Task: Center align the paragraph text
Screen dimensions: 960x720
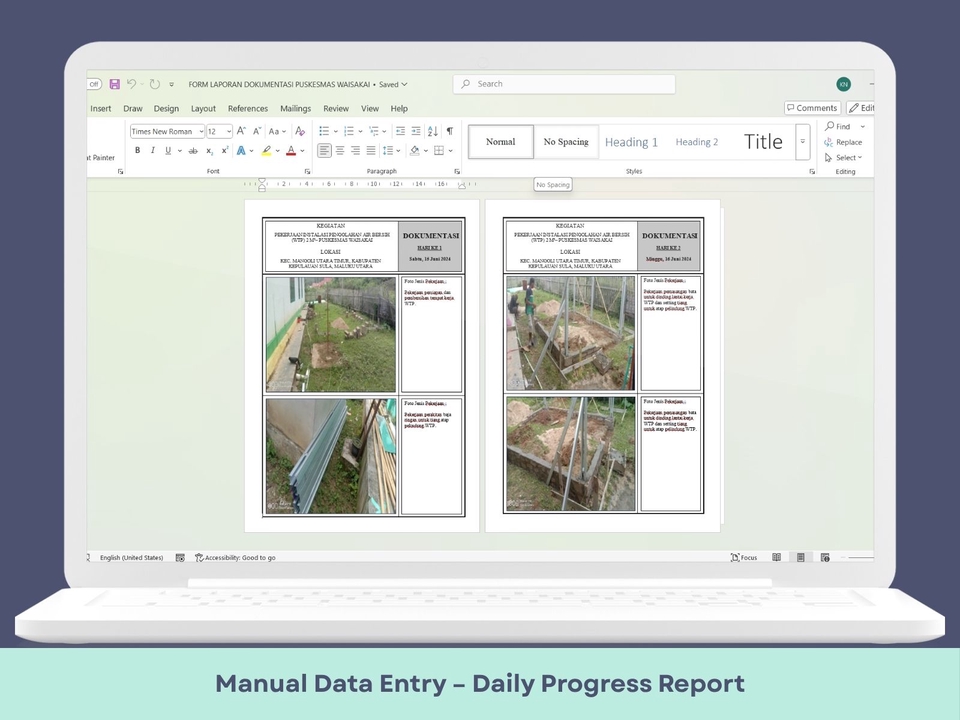Action: pyautogui.click(x=340, y=151)
